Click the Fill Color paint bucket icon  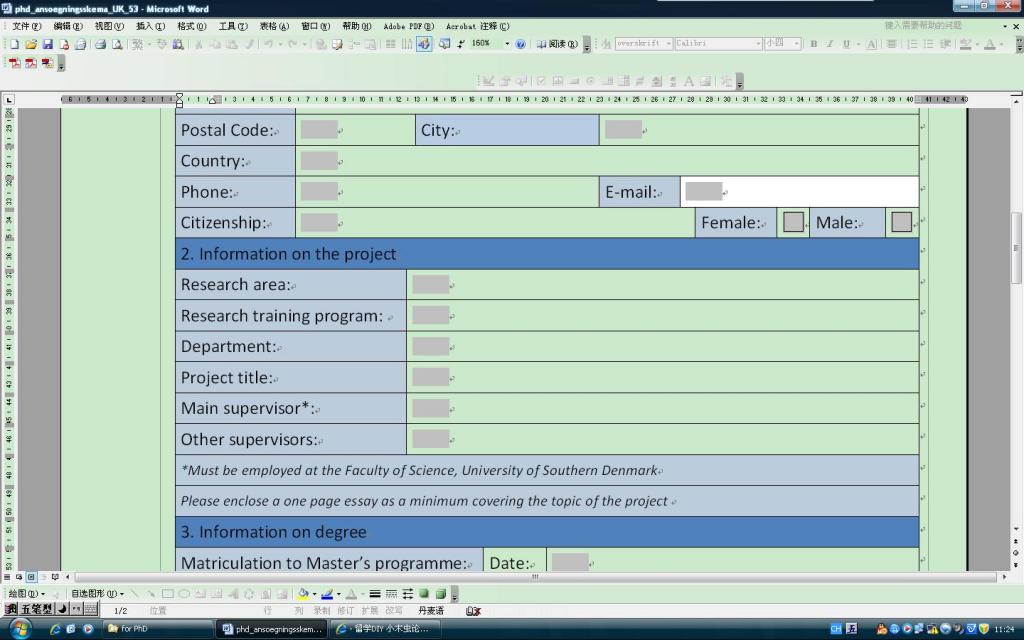[x=303, y=594]
